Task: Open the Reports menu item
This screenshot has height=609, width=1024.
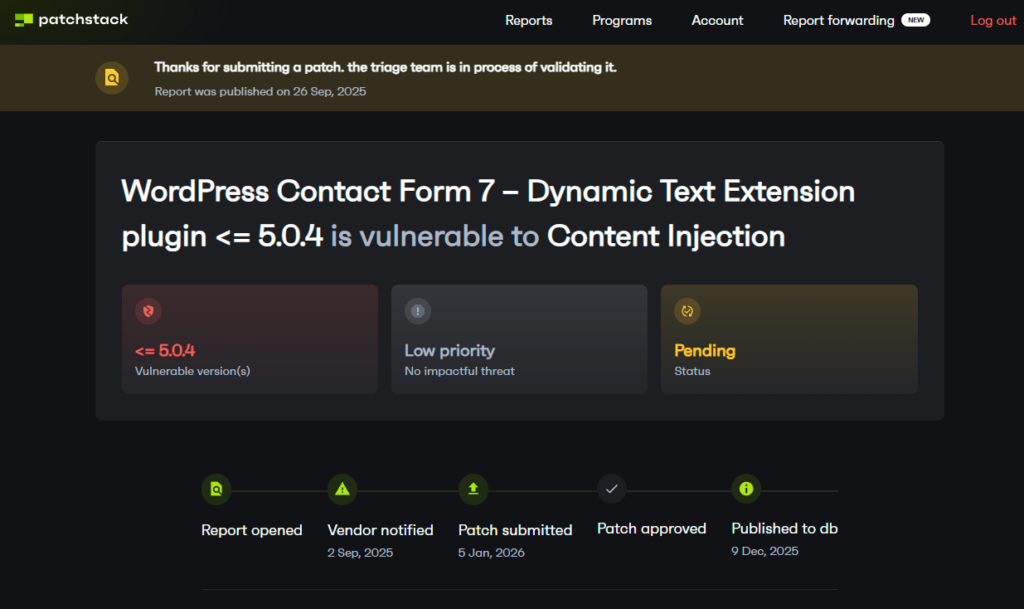Action: (x=528, y=20)
